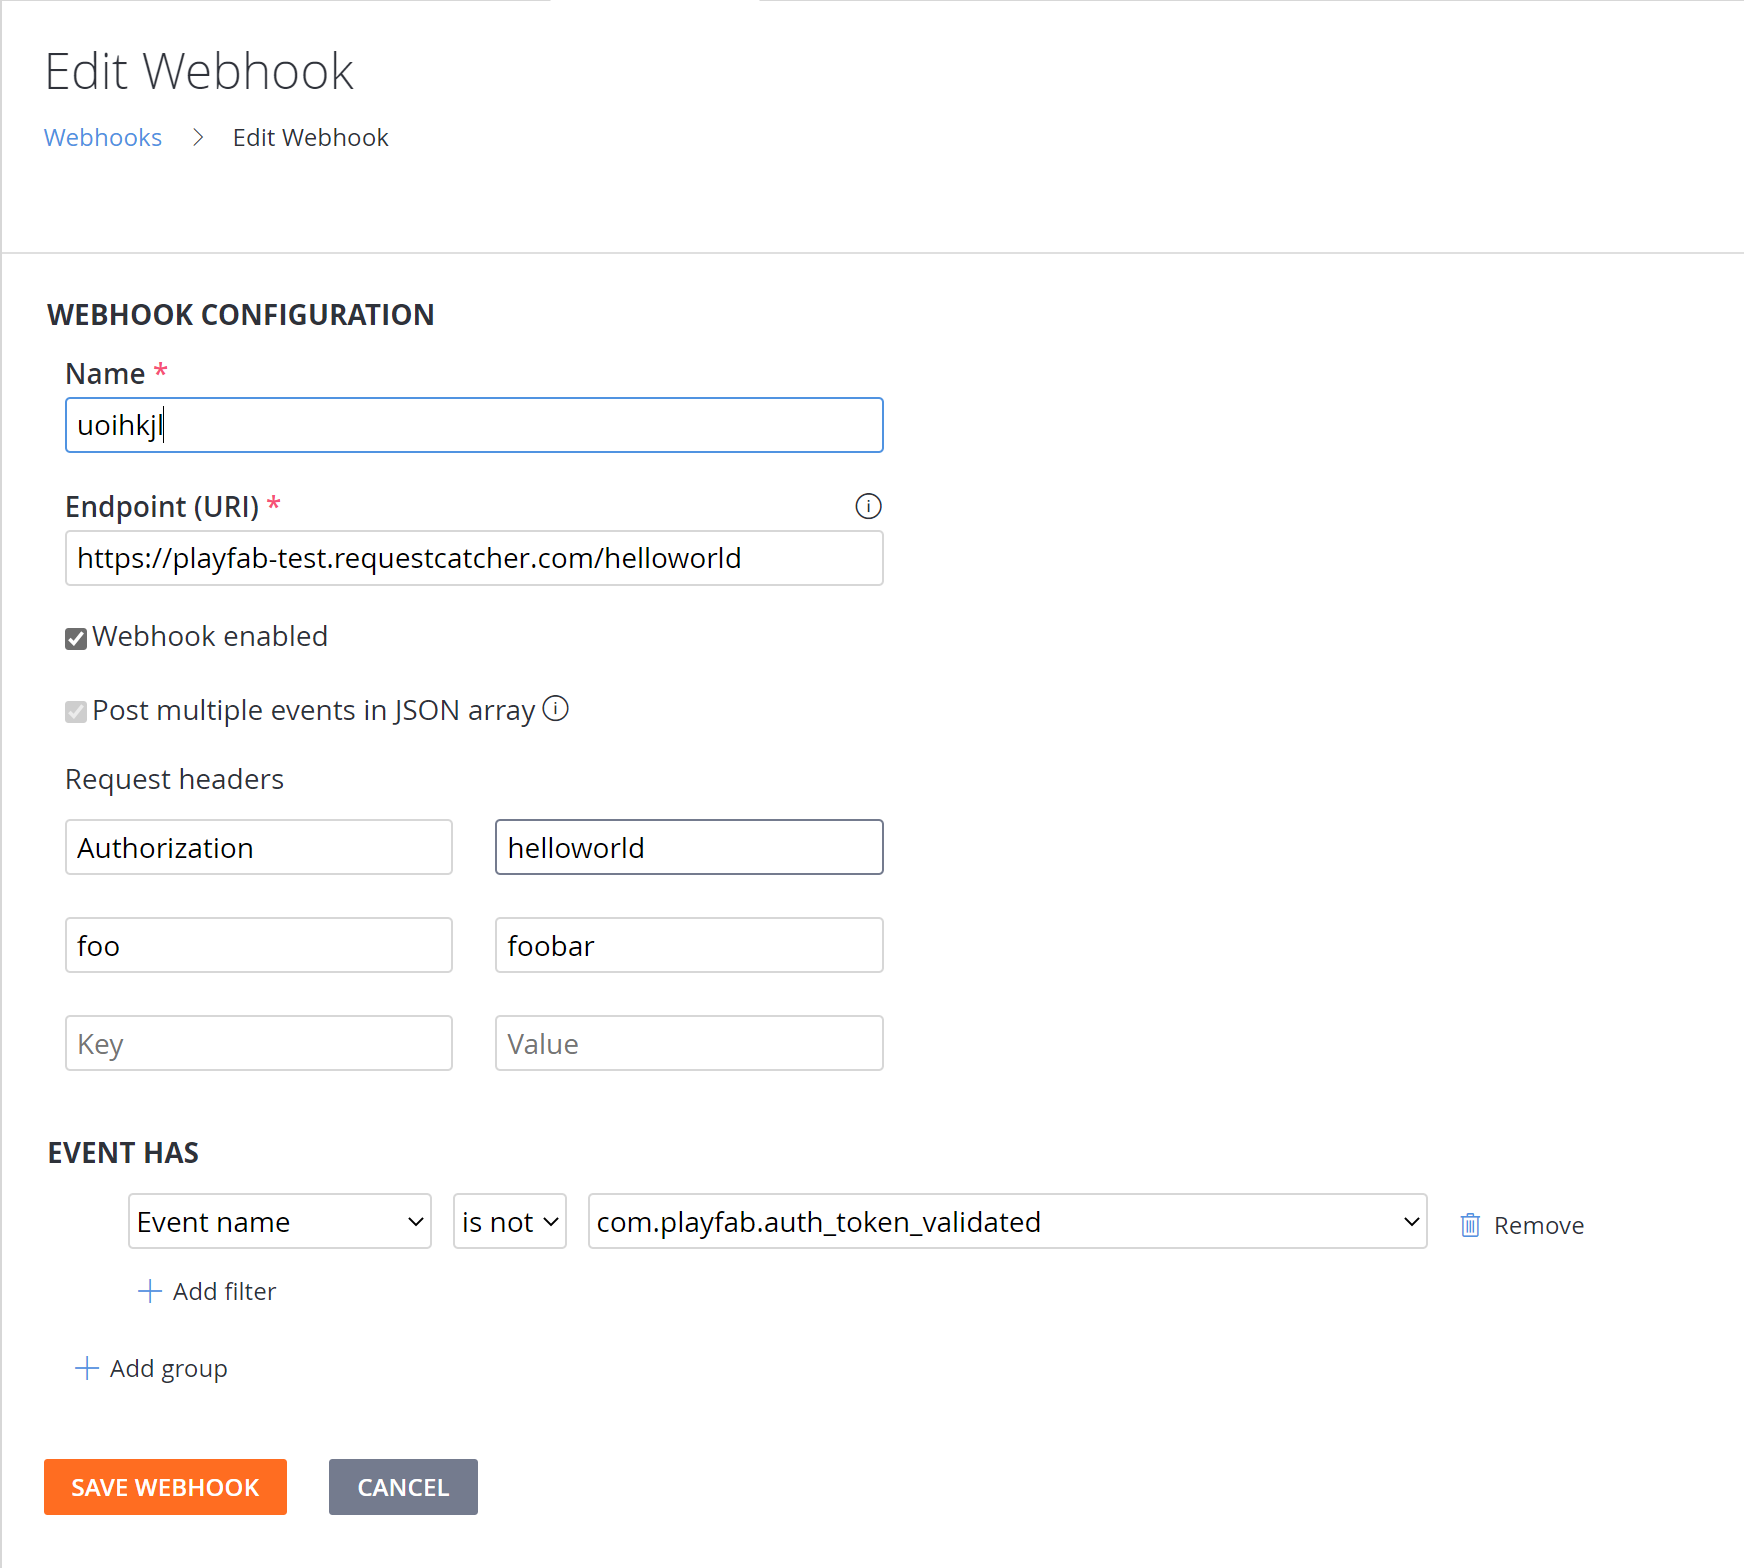Click the Endpoint URI info icon
The height and width of the screenshot is (1568, 1744).
pos(868,506)
